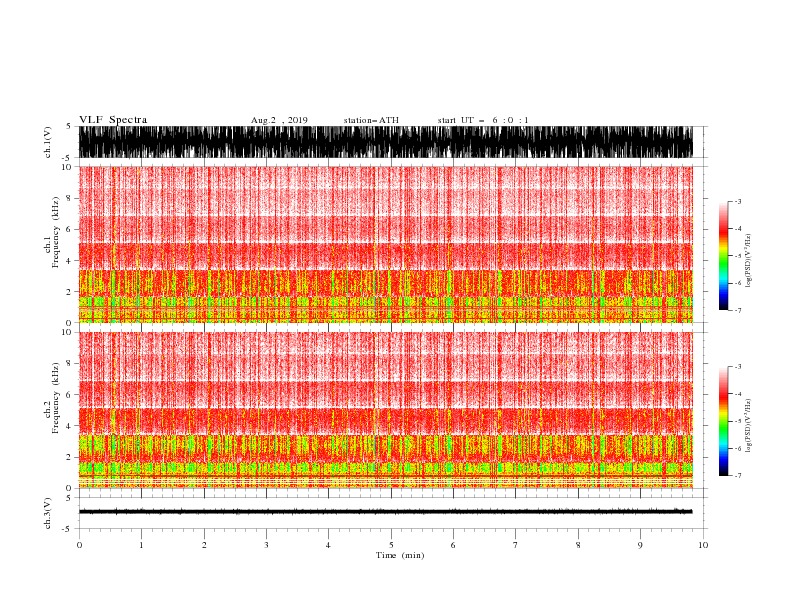This screenshot has height=612, width=792.
Task: Click time axis tick '0'
Action: (x=79, y=545)
